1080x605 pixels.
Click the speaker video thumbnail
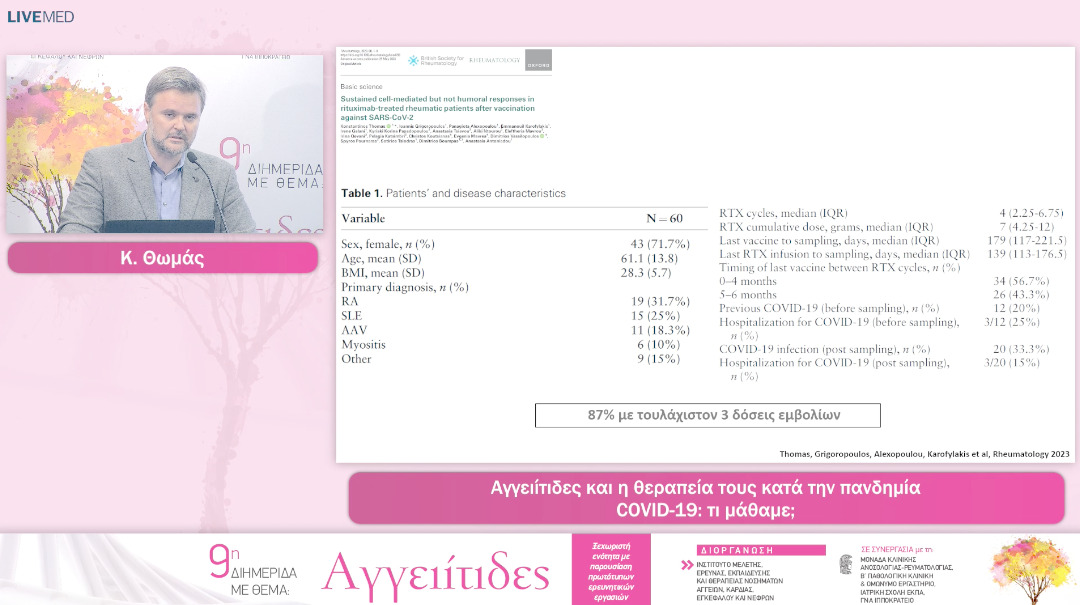click(165, 144)
